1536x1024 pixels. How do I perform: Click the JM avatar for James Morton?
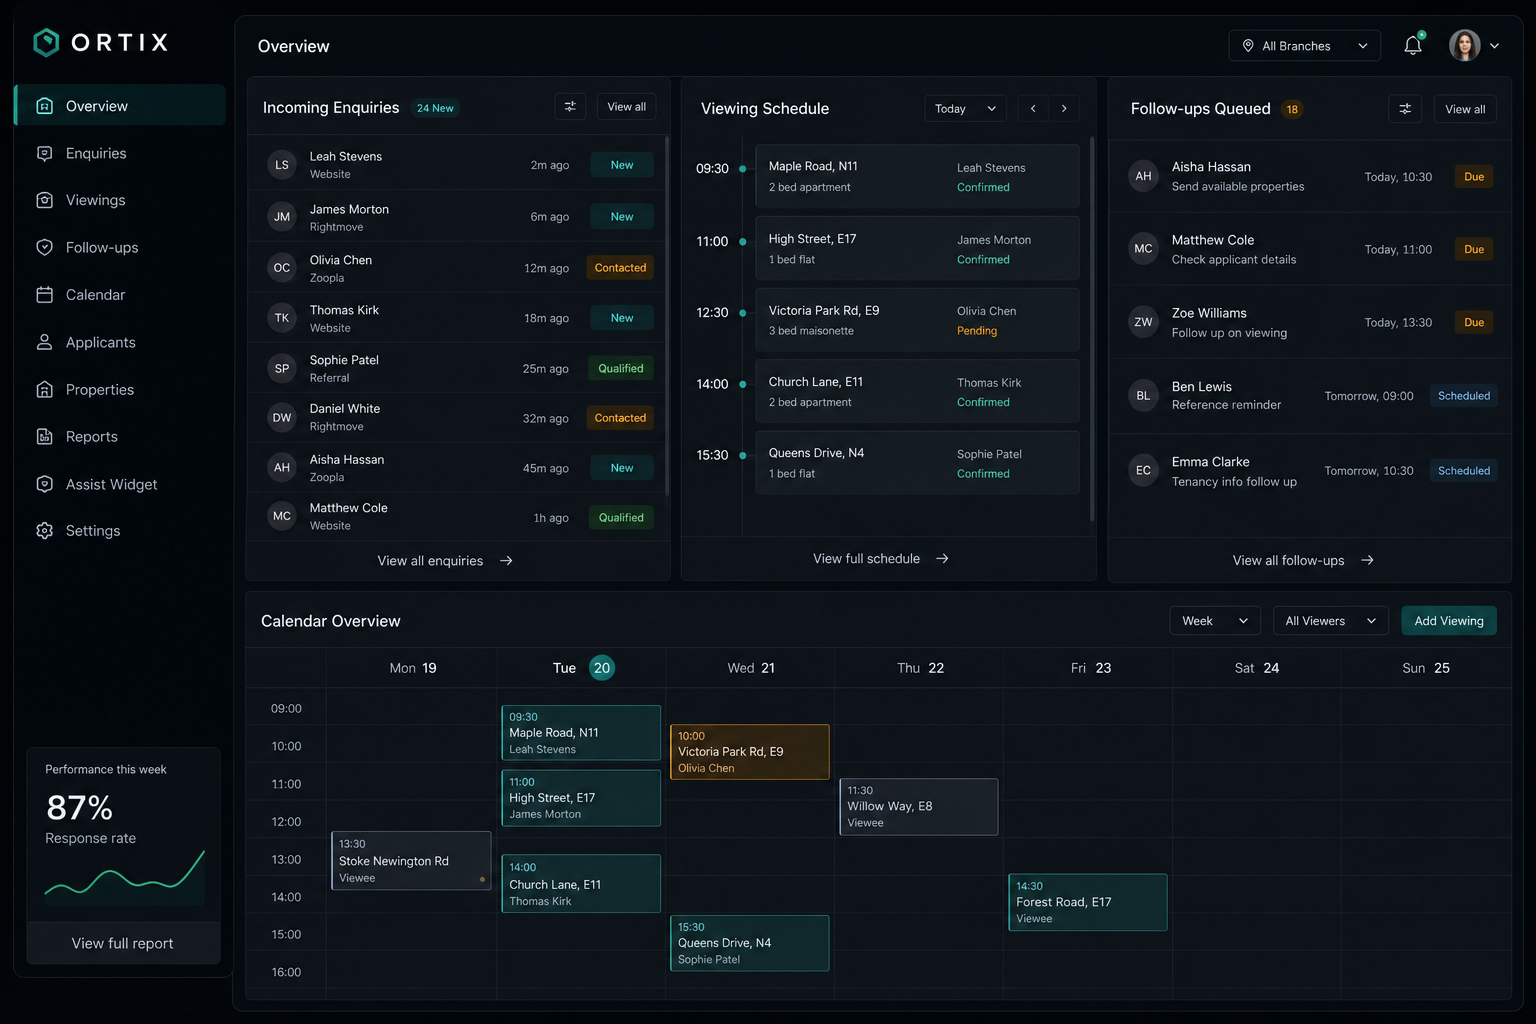[282, 217]
